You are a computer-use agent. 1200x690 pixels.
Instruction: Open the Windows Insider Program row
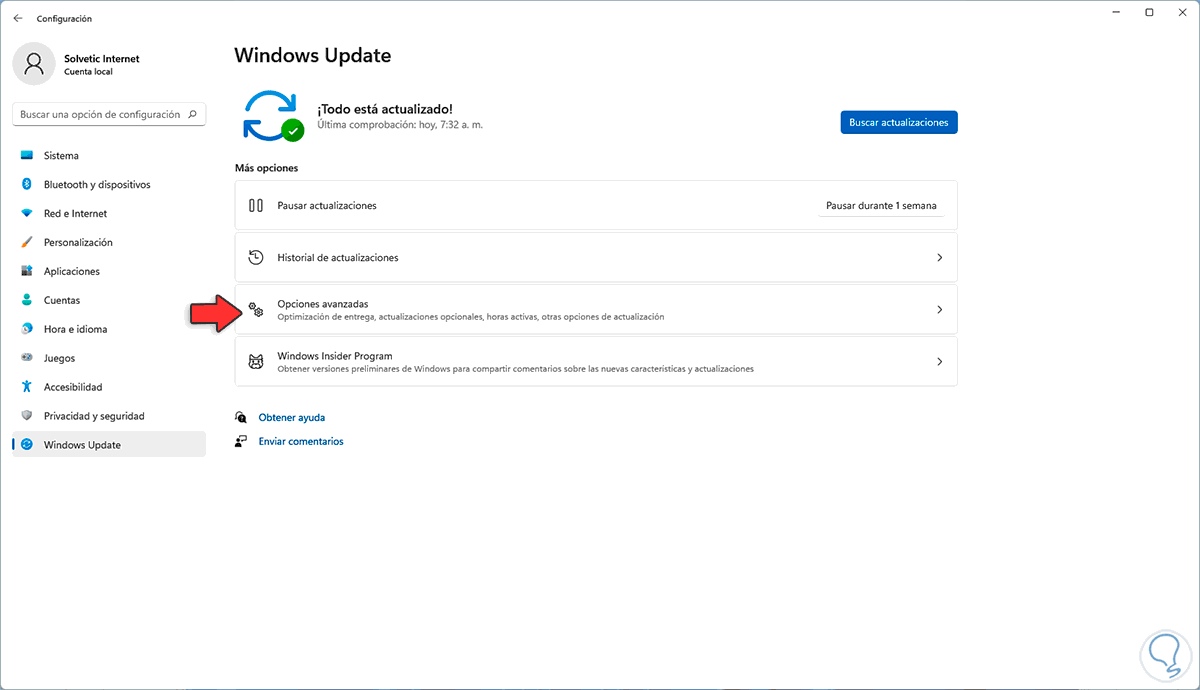596,361
